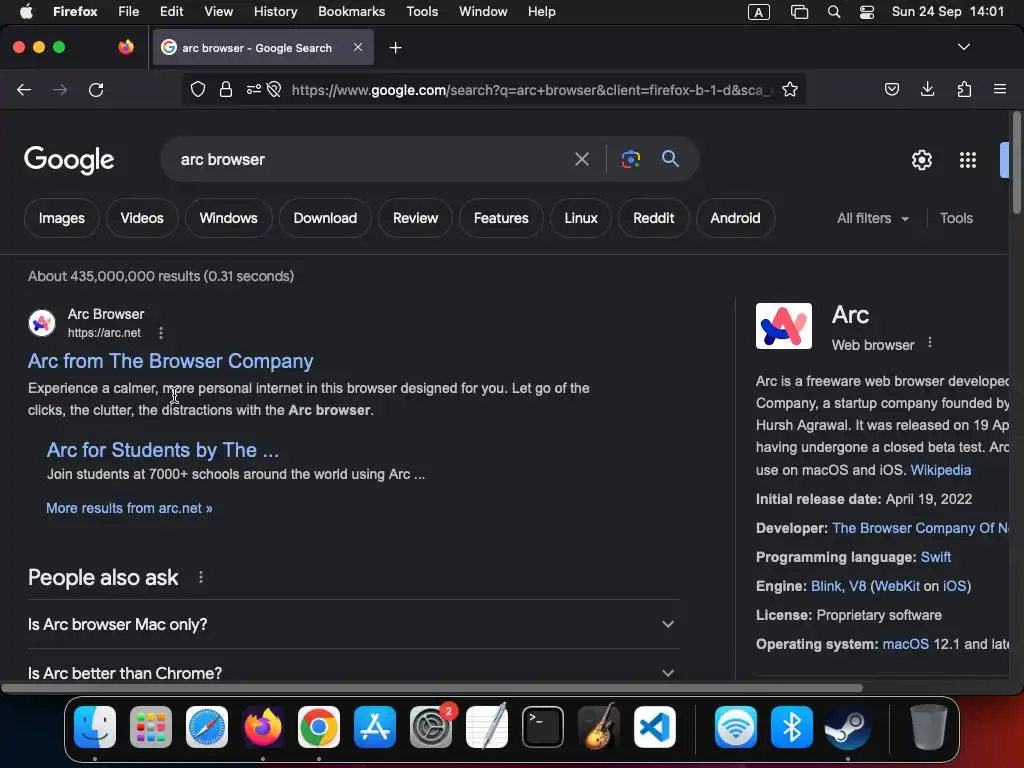Select the Android filter chip
This screenshot has height=768, width=1024.
(735, 218)
